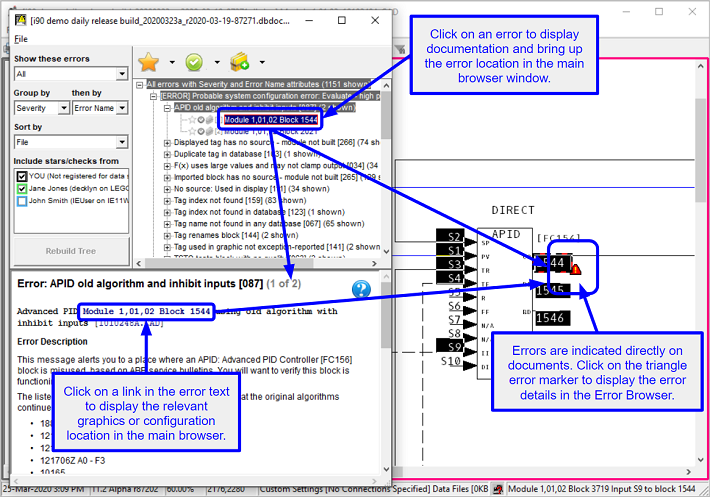Expand the Duplicate tag in database node
Screen dimensions: 710x497
click(x=167, y=156)
